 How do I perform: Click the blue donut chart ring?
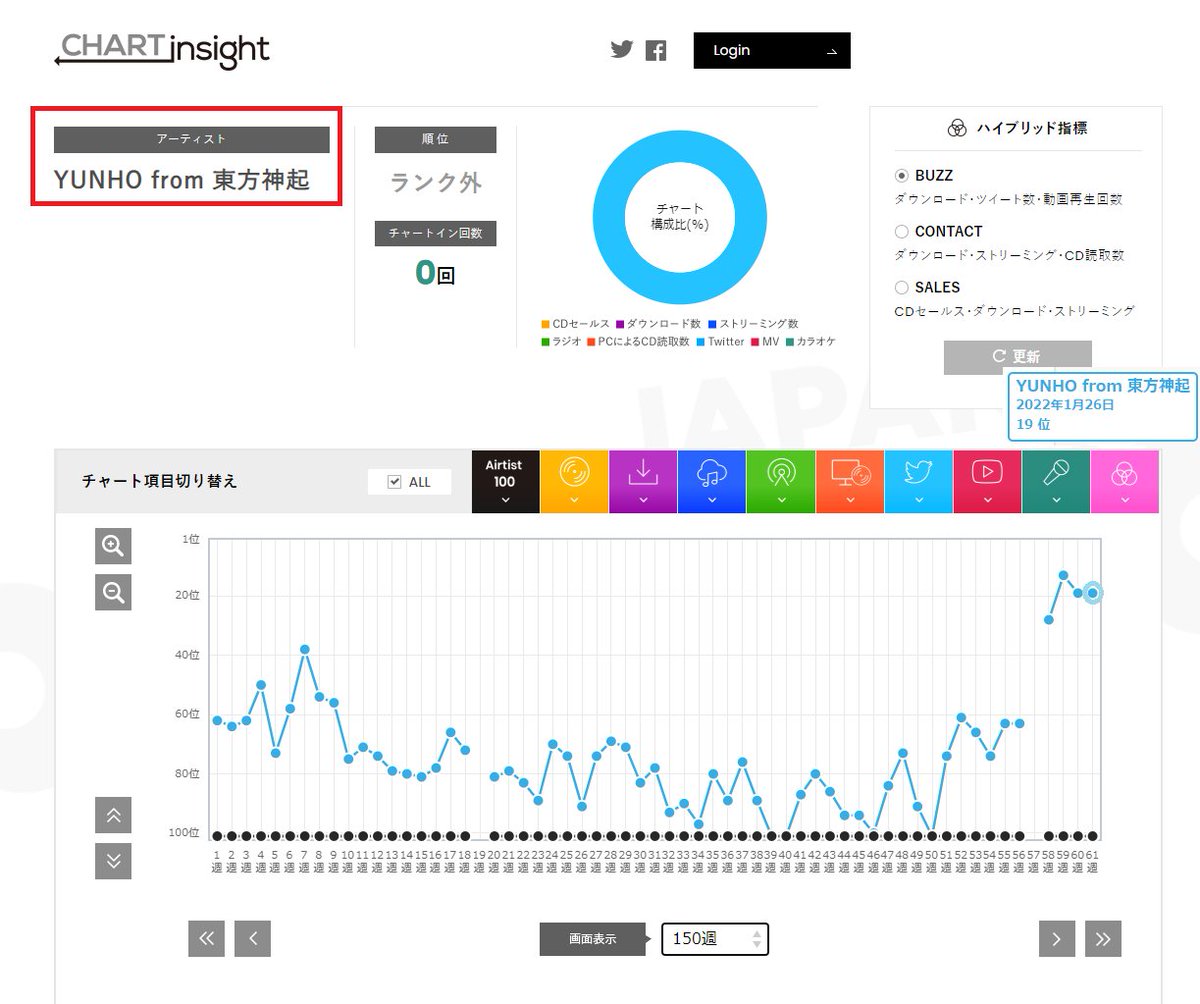[x=607, y=218]
